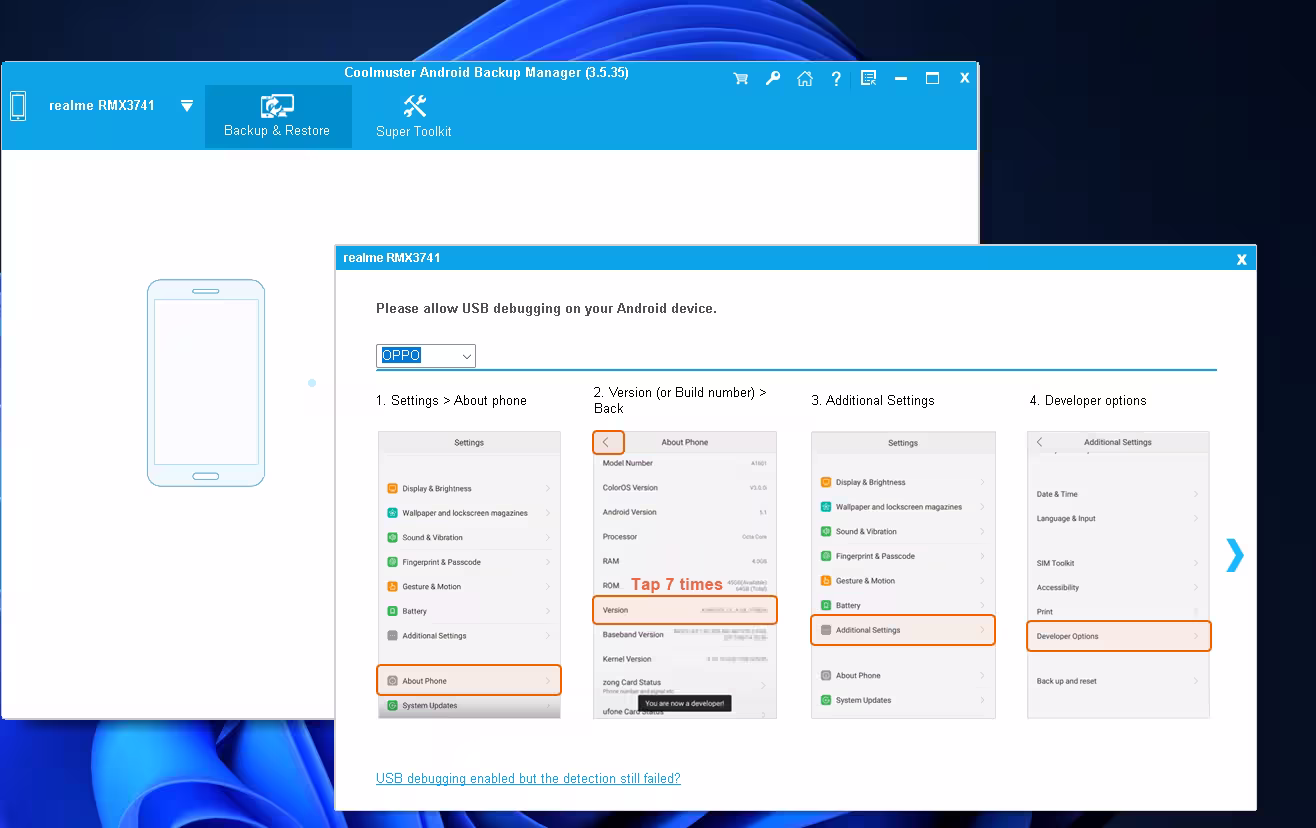This screenshot has width=1316, height=828.
Task: Close the realme RMX3741 dialog
Action: (1242, 259)
